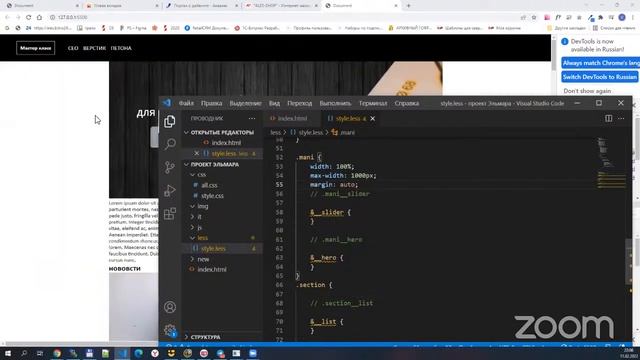The image size is (640, 360).
Task: Close the style.less editor tab
Action: [x=373, y=118]
